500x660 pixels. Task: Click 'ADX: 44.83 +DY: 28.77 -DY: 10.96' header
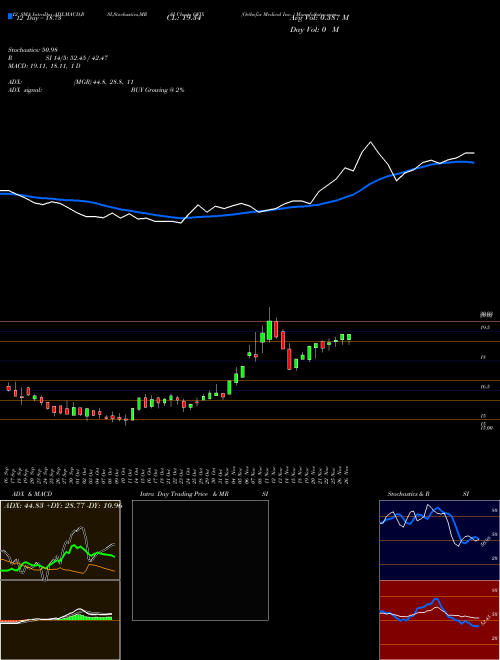click(63, 506)
